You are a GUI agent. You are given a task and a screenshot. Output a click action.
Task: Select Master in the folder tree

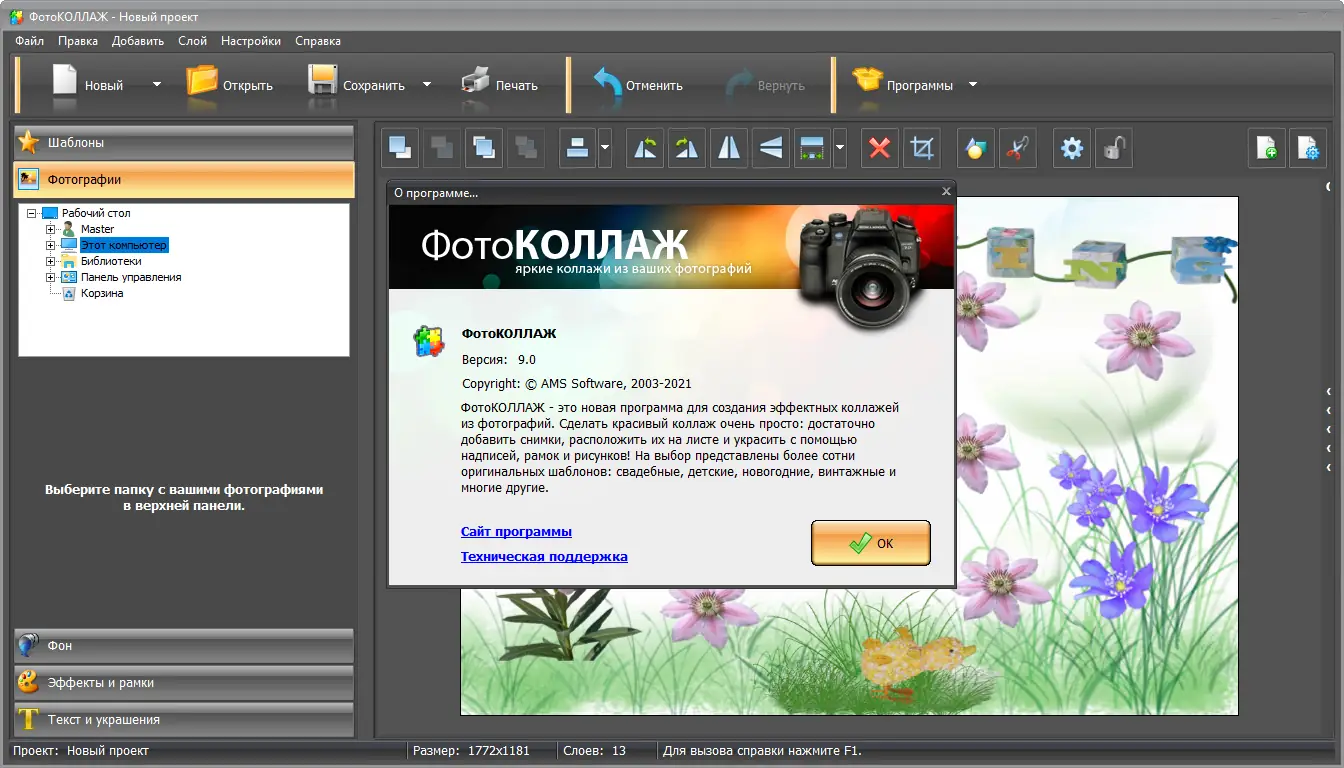coord(98,229)
